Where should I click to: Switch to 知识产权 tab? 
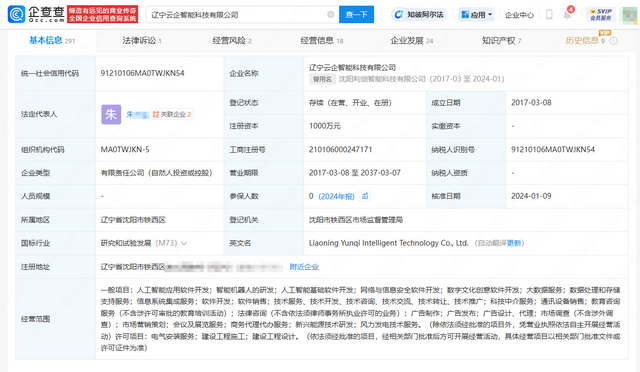501,40
